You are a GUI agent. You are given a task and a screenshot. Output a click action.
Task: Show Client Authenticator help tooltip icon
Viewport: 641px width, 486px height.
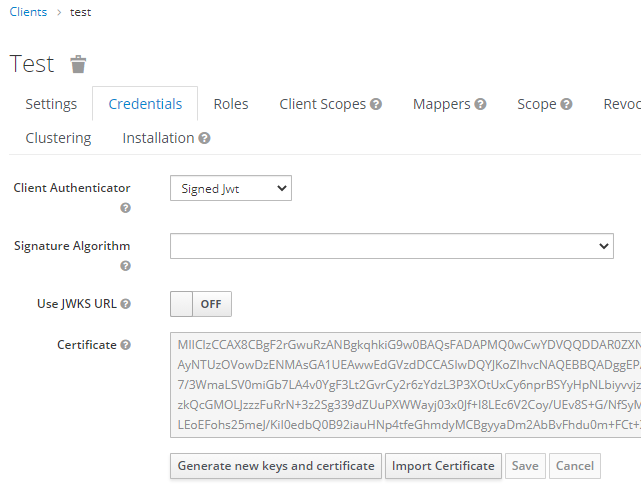pyautogui.click(x=126, y=208)
